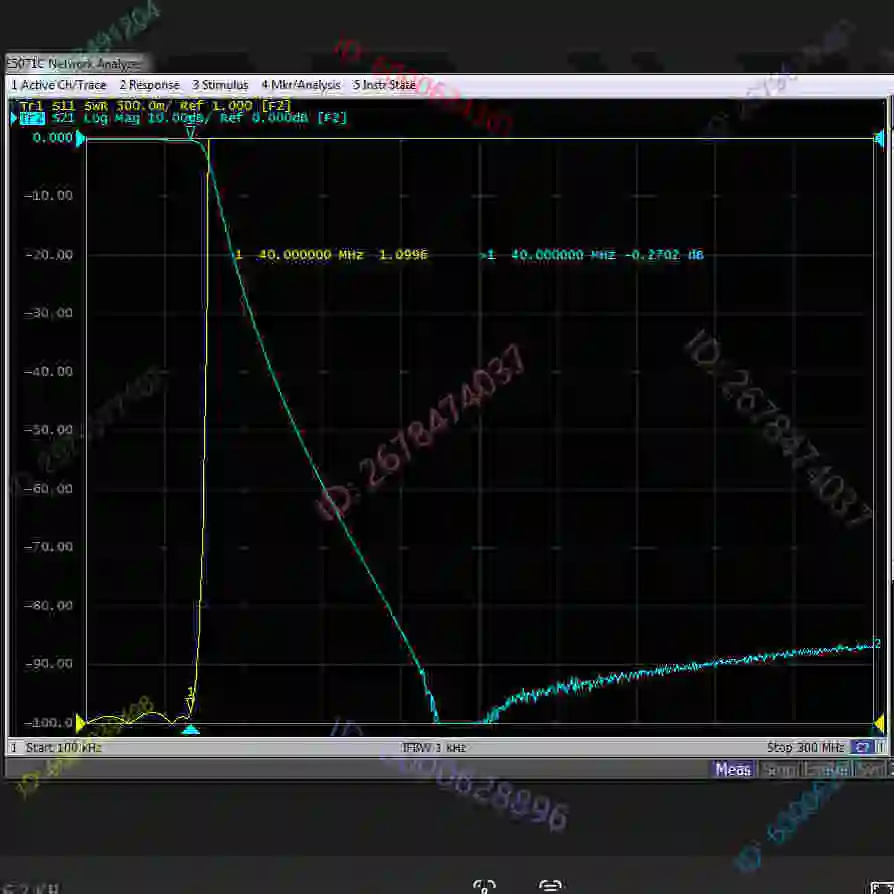Open the 3 Stimulus menu
The width and height of the screenshot is (894, 894).
click(x=220, y=85)
